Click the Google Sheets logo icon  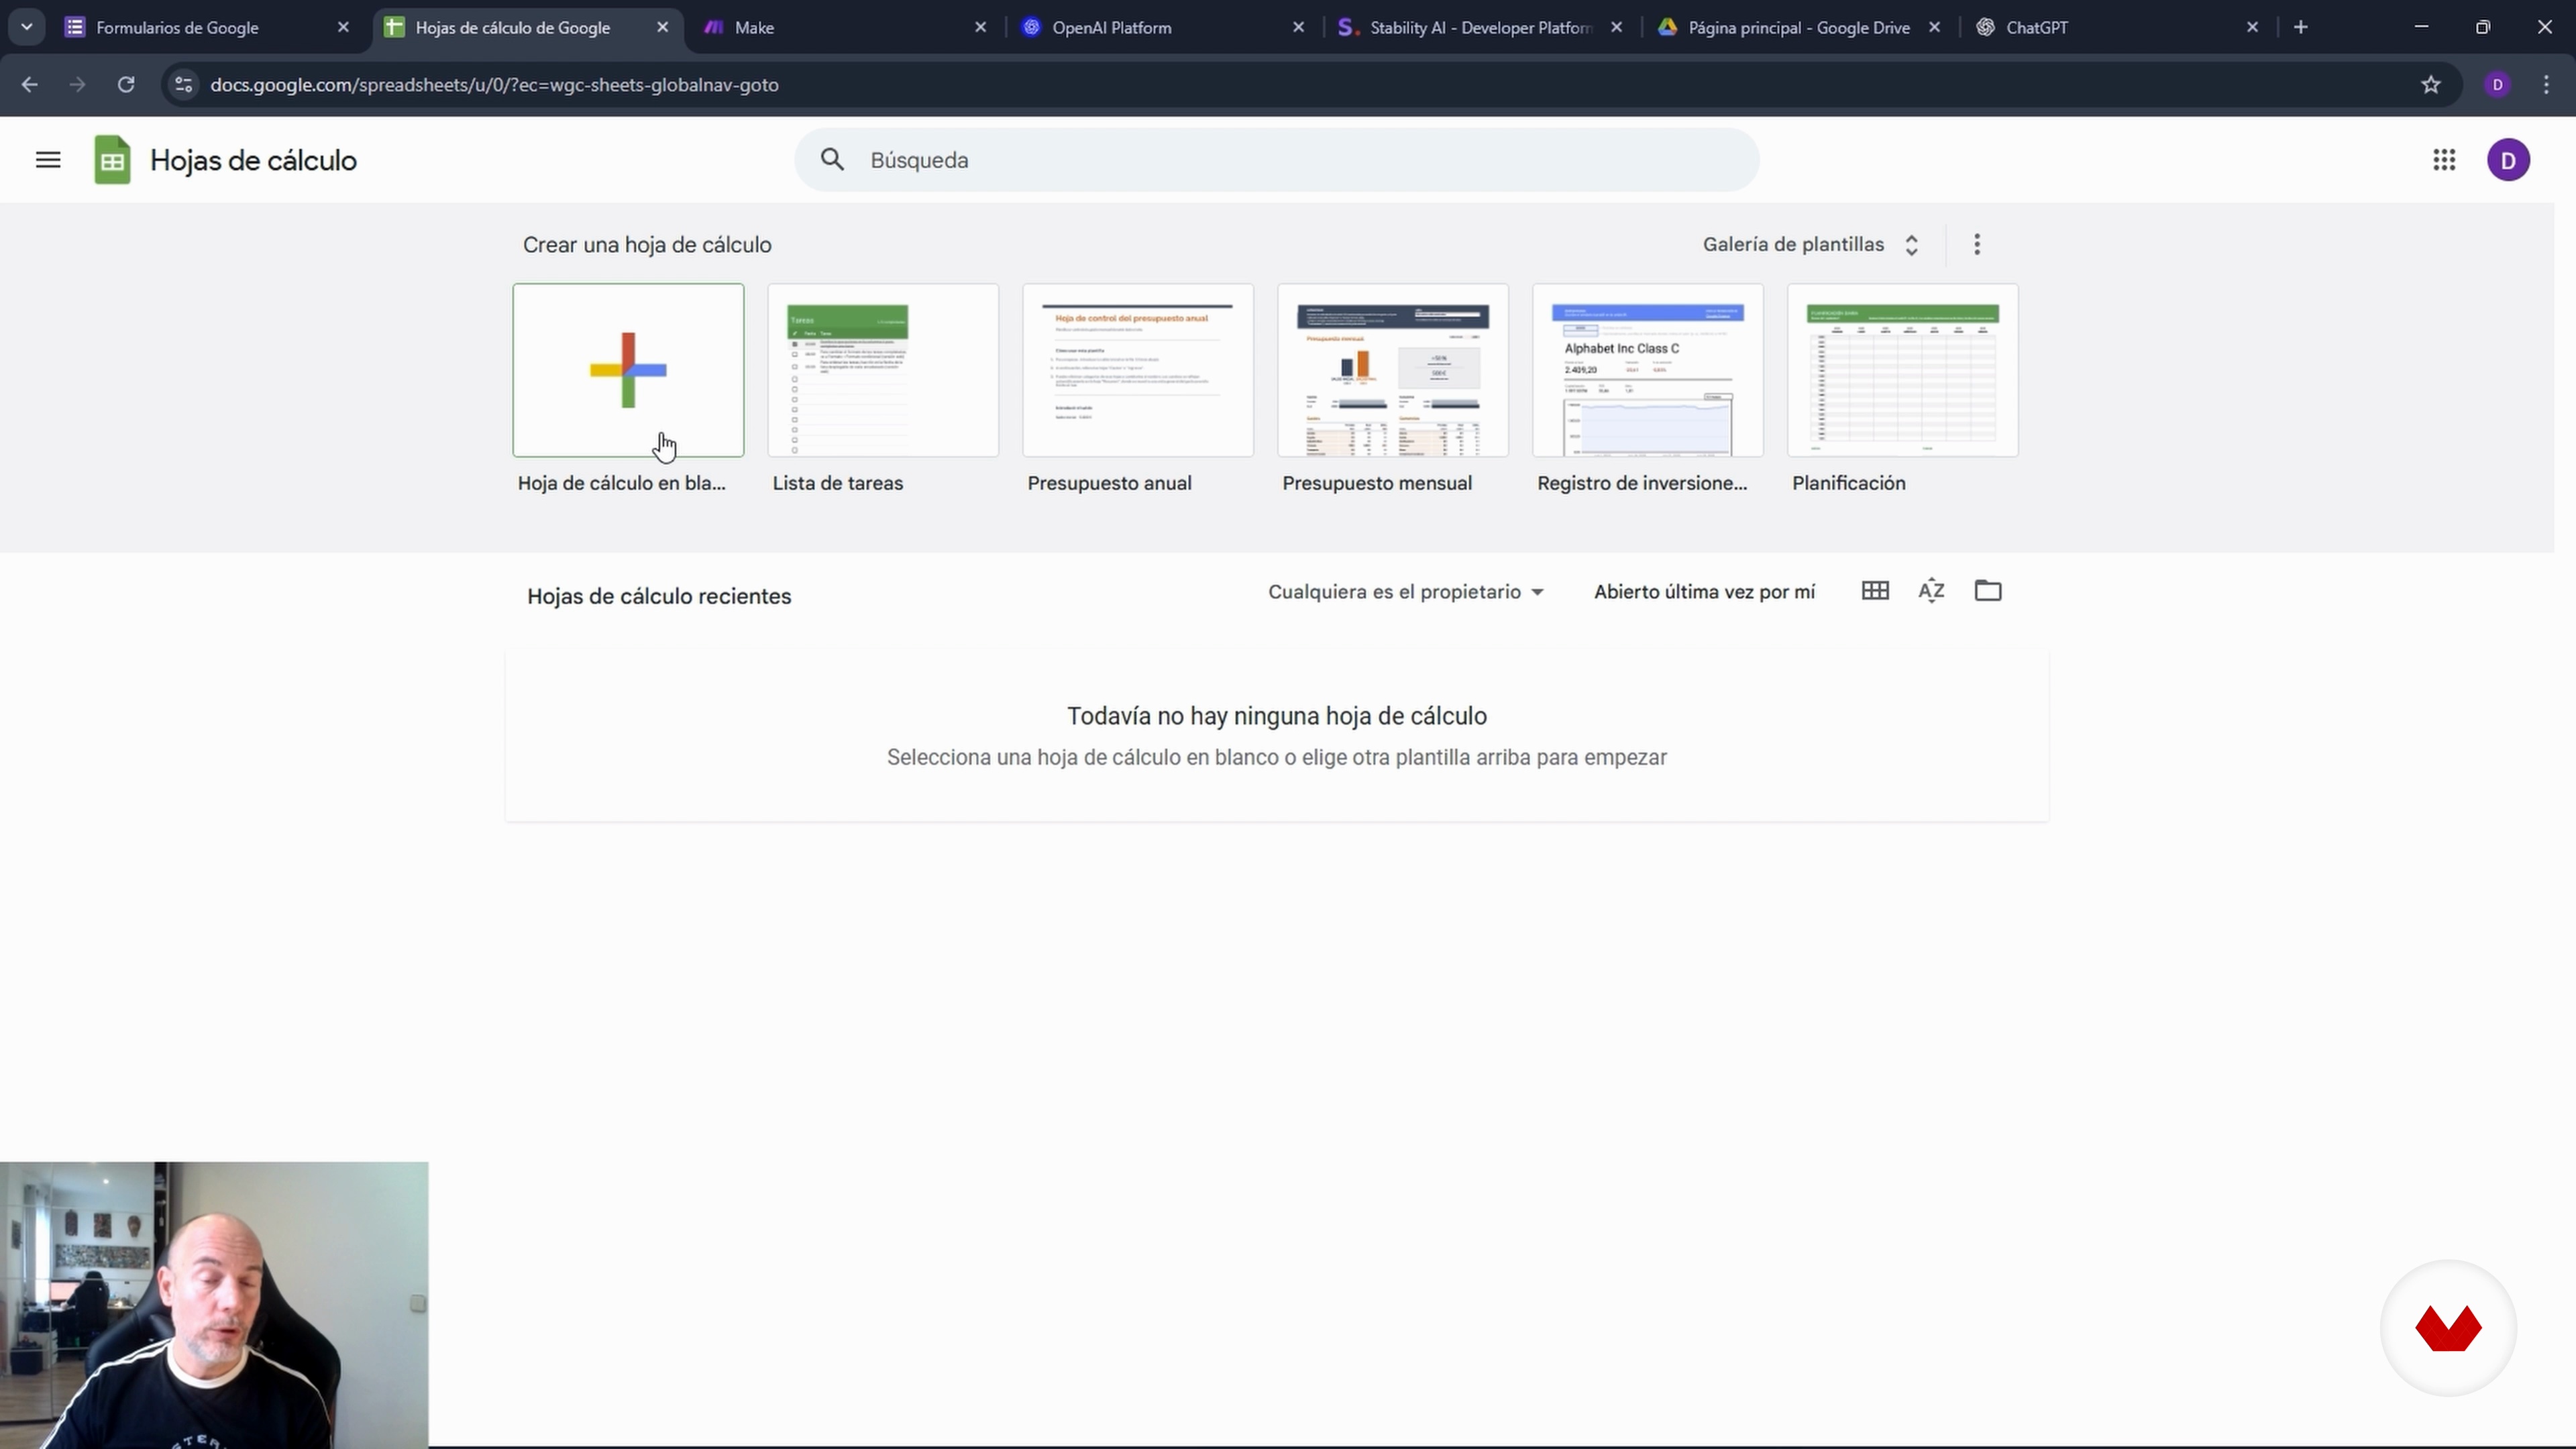click(112, 160)
